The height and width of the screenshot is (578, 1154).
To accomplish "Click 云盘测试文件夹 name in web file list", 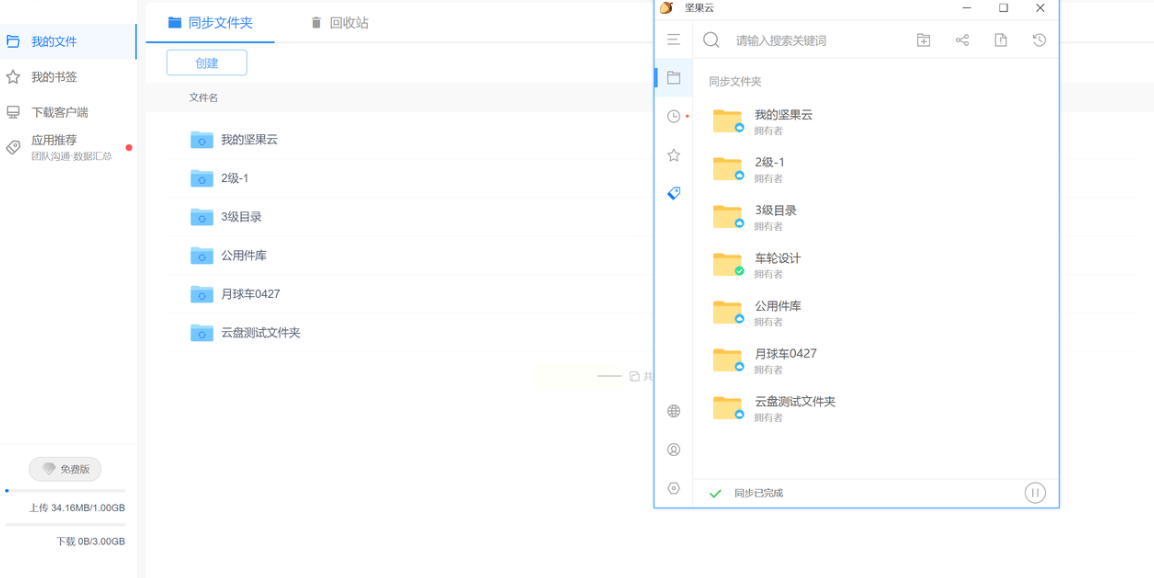I will tap(261, 333).
